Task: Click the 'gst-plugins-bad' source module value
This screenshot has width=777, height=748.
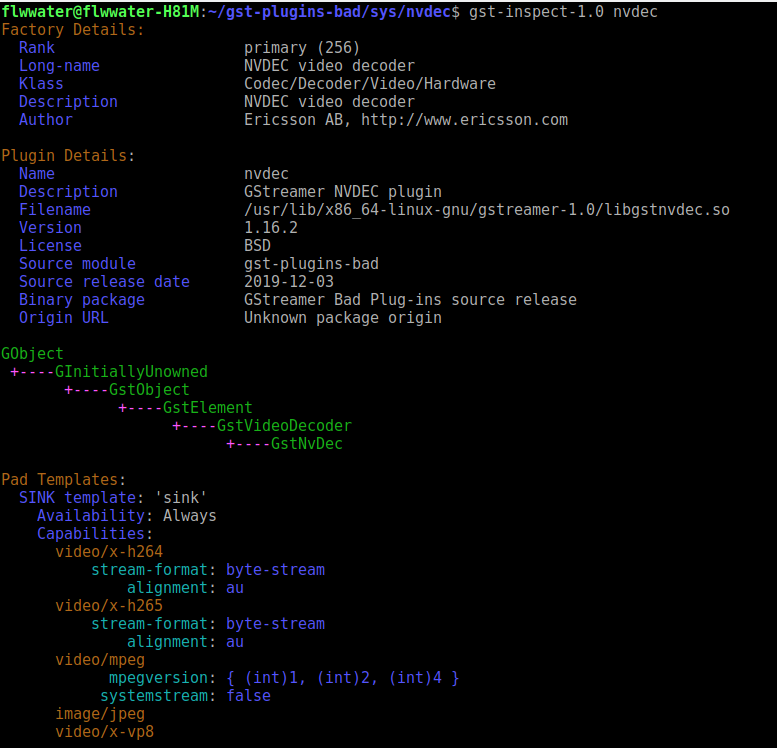Action: click(311, 264)
